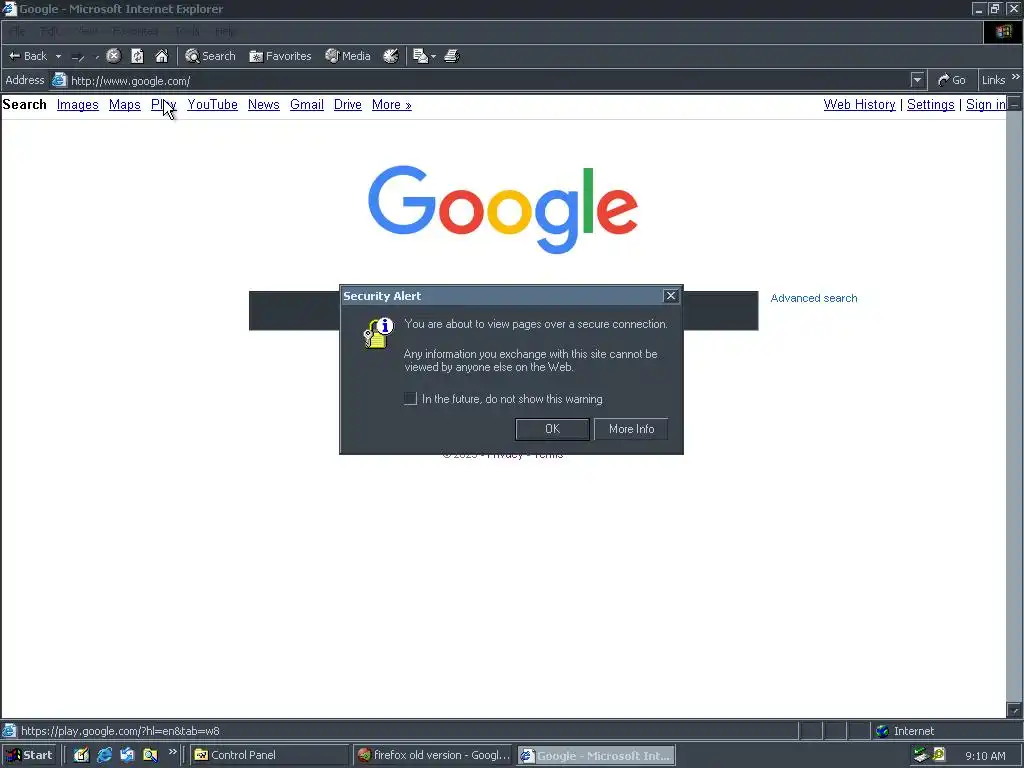Click the Sign in link
This screenshot has width=1024, height=768.
pos(986,104)
